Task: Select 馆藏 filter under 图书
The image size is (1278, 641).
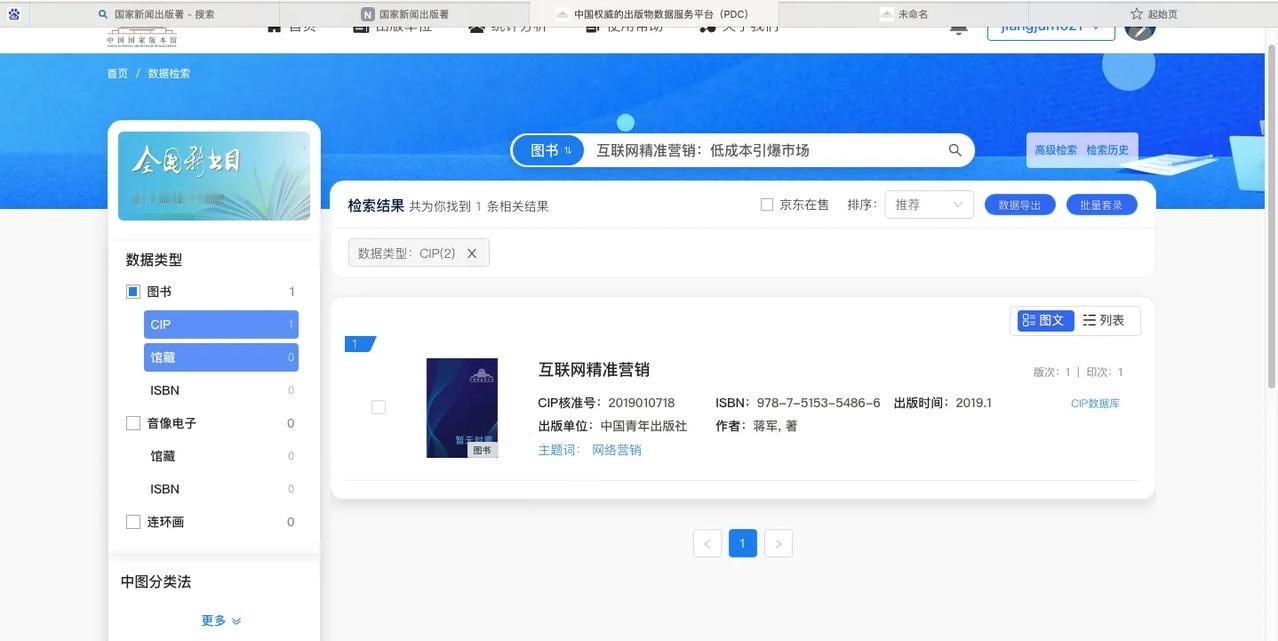Action: tap(221, 357)
